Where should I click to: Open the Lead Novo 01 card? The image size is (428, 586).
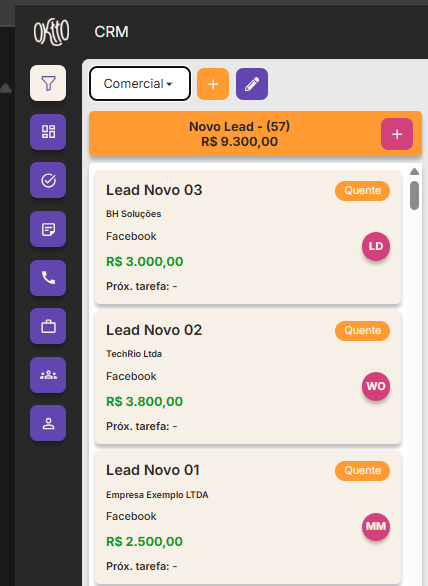[248, 517]
